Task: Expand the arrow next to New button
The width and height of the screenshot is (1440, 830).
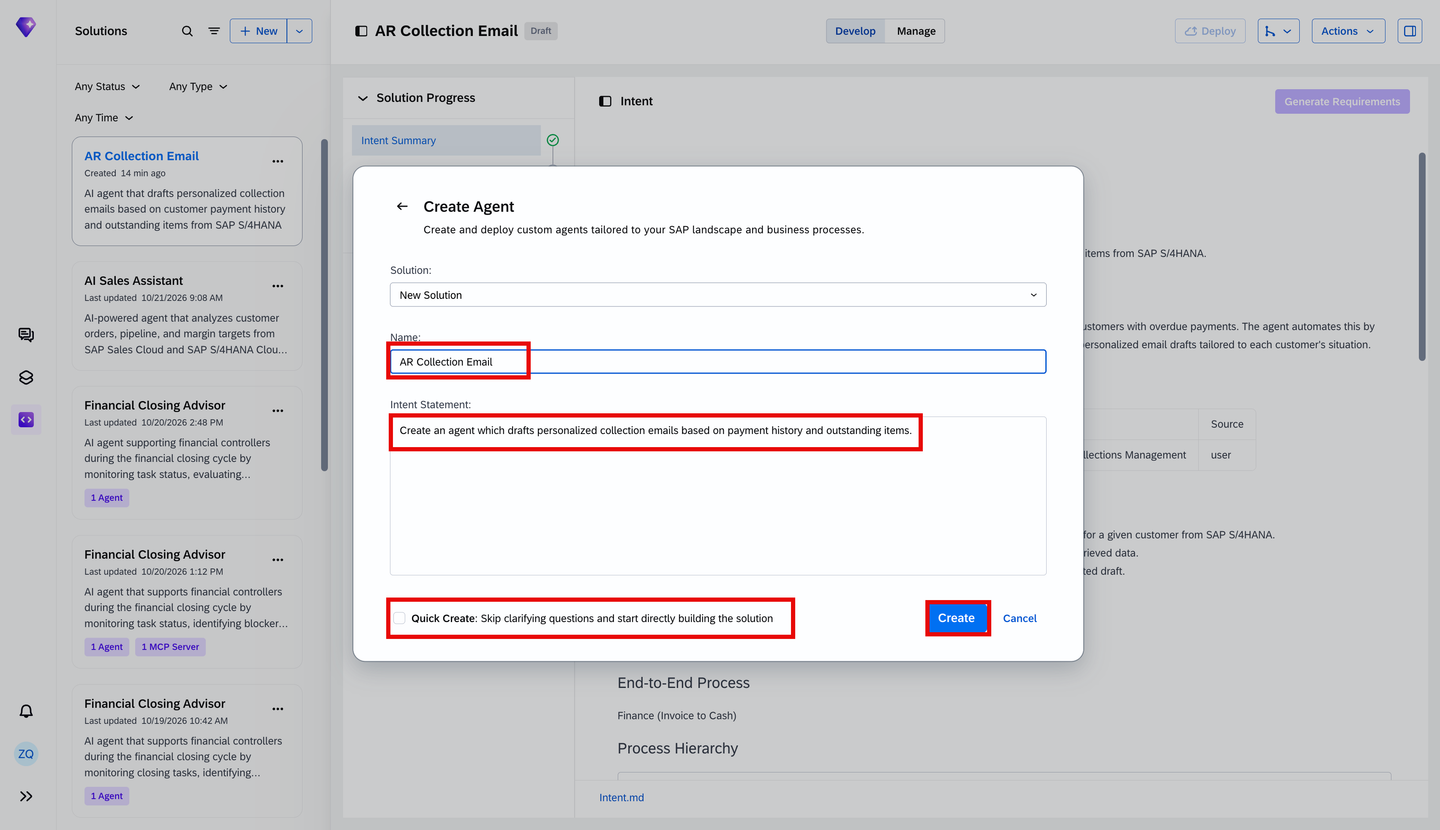Action: (x=300, y=31)
